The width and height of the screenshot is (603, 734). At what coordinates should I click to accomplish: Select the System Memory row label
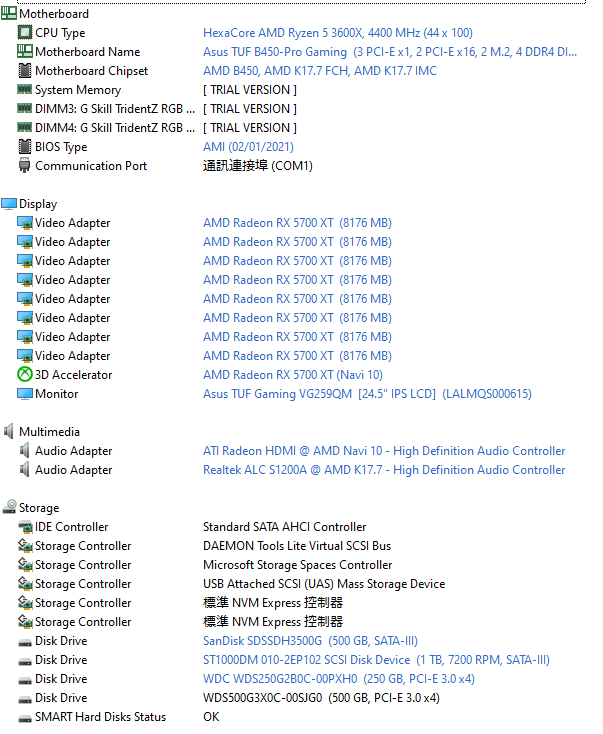pos(78,90)
